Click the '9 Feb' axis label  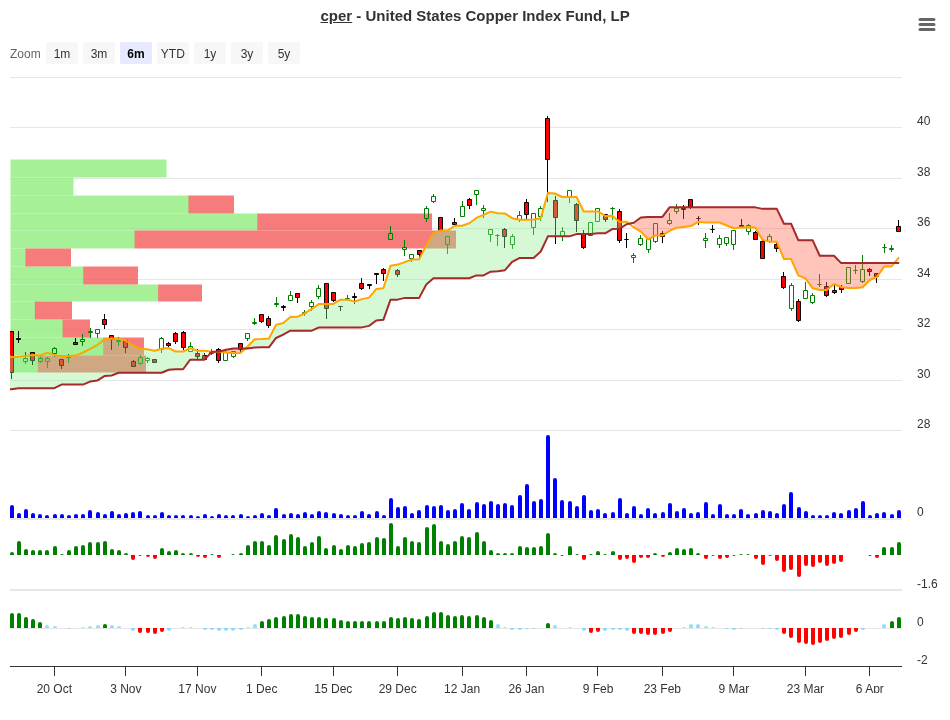pos(598,688)
